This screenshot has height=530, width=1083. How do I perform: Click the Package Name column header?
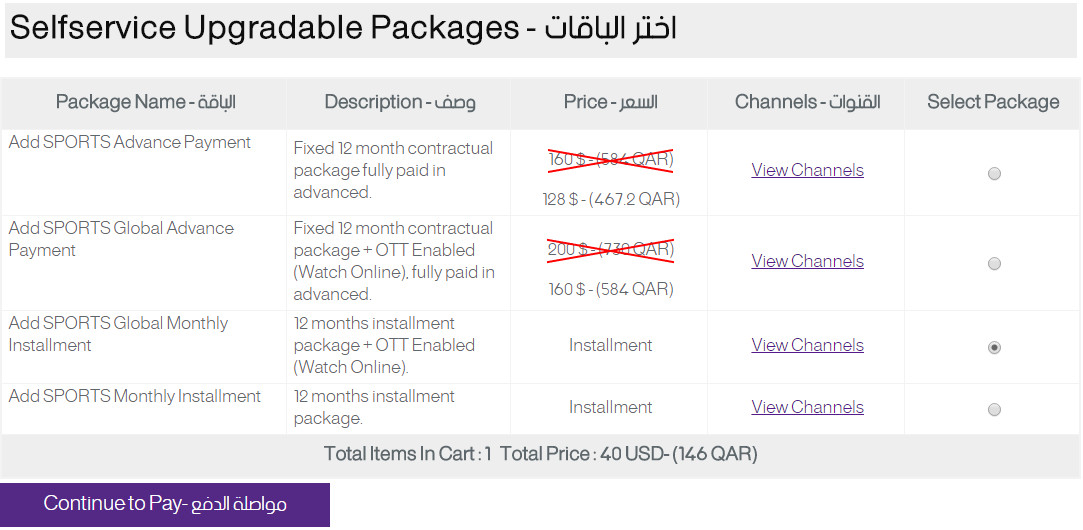145,102
